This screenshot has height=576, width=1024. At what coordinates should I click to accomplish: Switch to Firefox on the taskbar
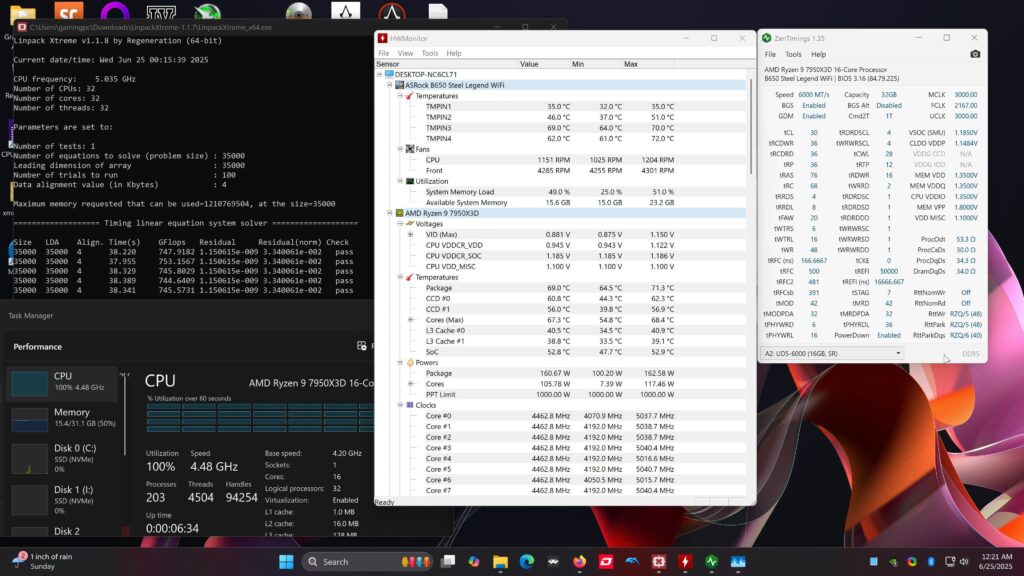coord(580,562)
